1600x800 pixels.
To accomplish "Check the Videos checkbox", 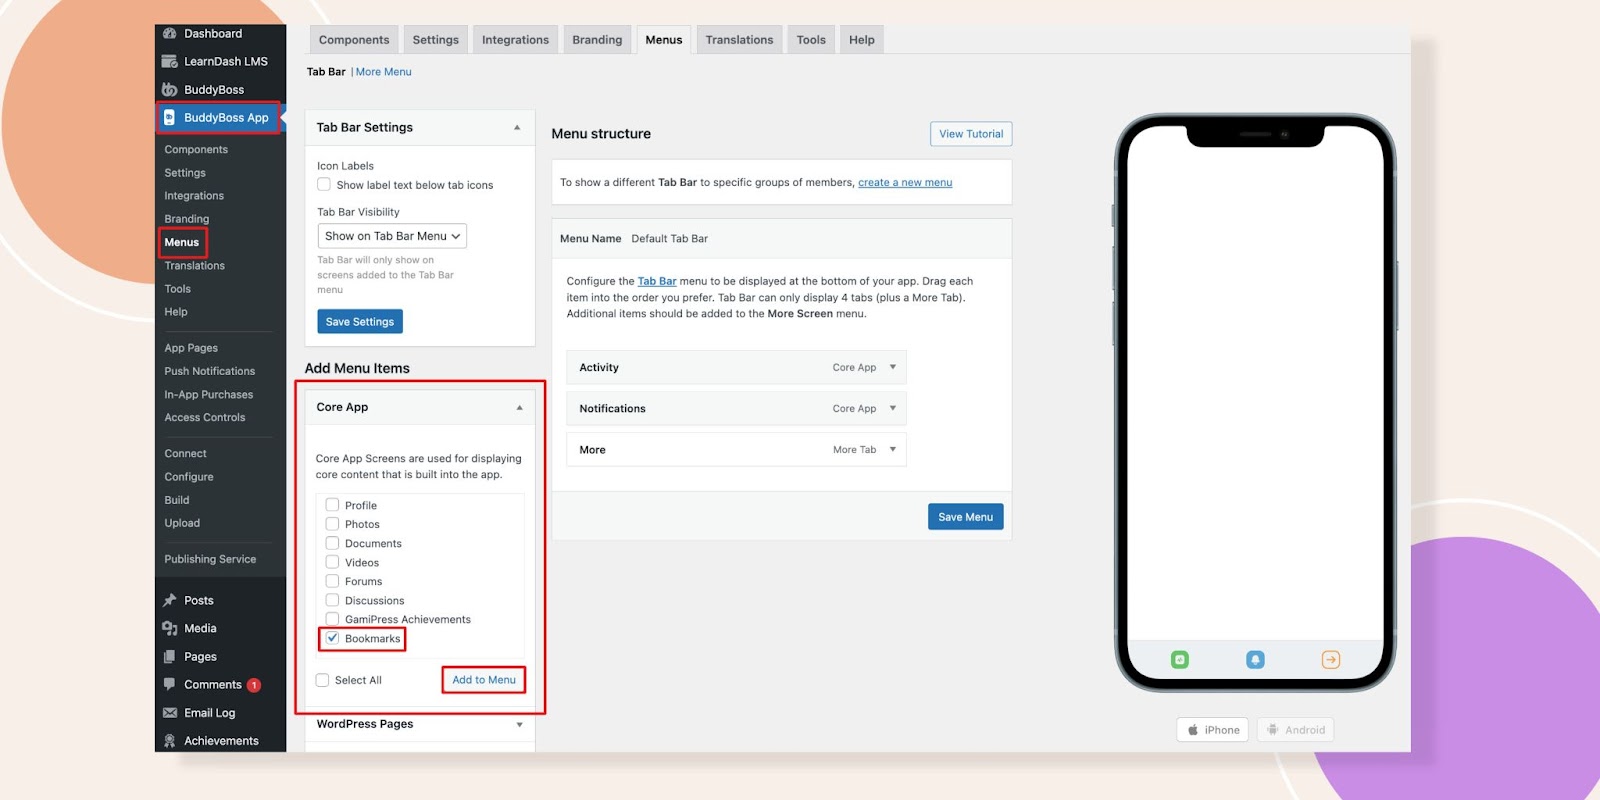I will pyautogui.click(x=332, y=562).
